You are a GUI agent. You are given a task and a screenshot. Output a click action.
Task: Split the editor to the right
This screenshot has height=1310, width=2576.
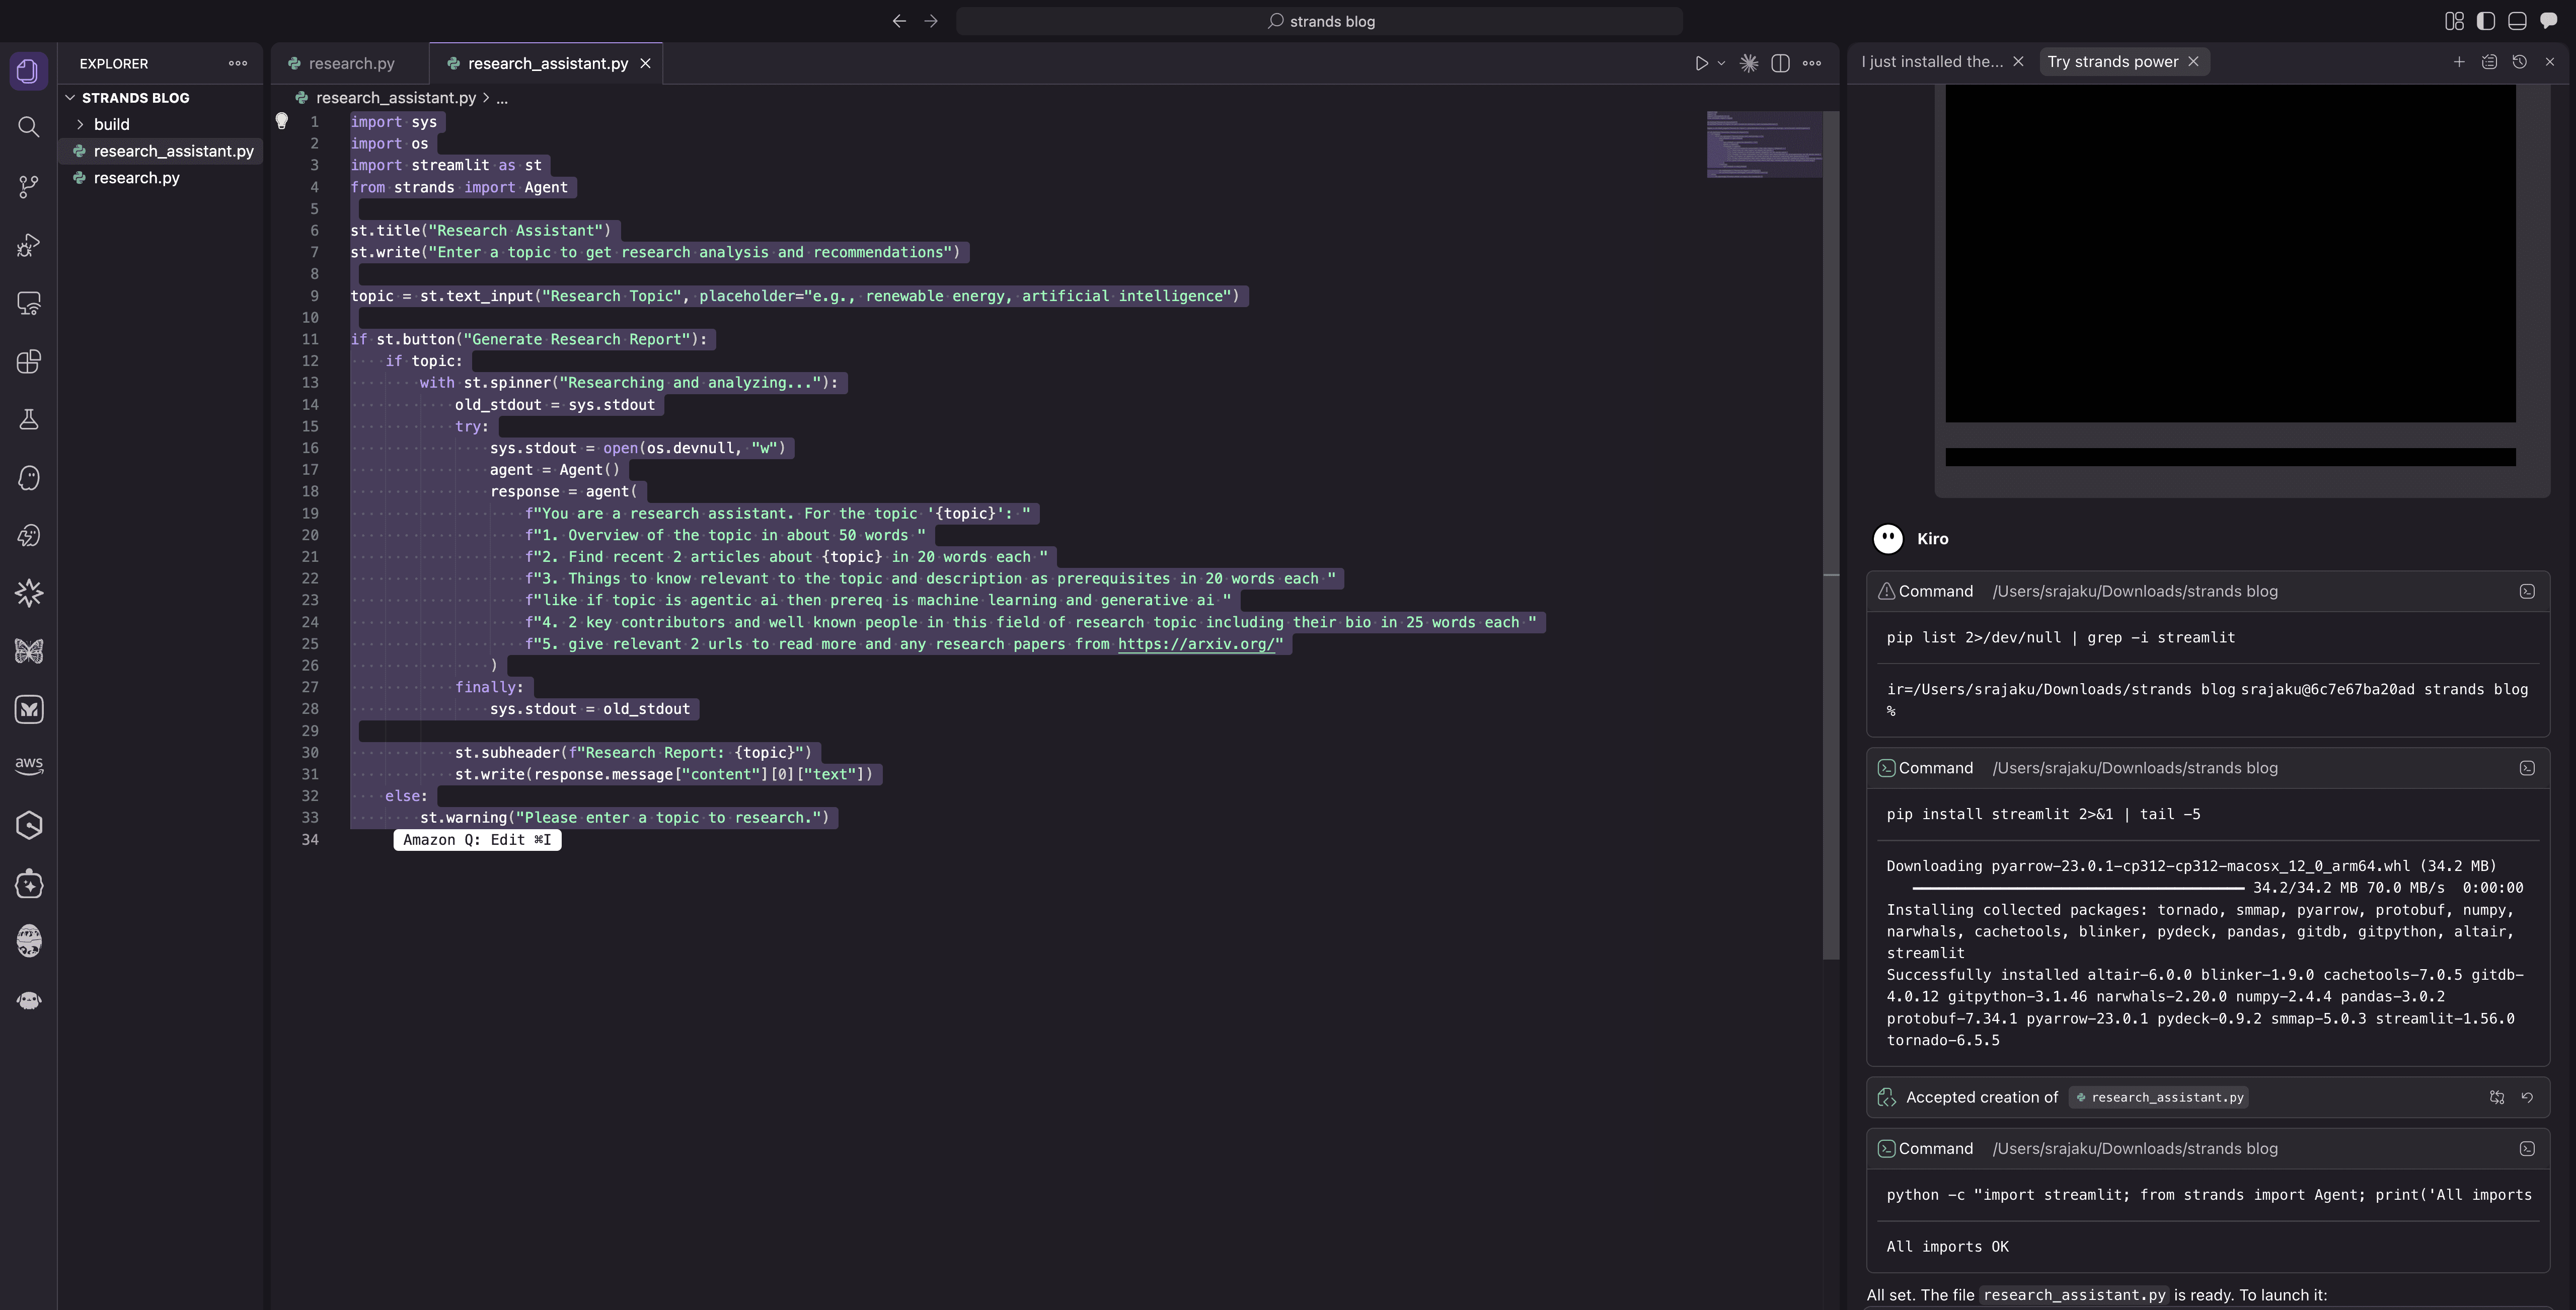point(1780,63)
